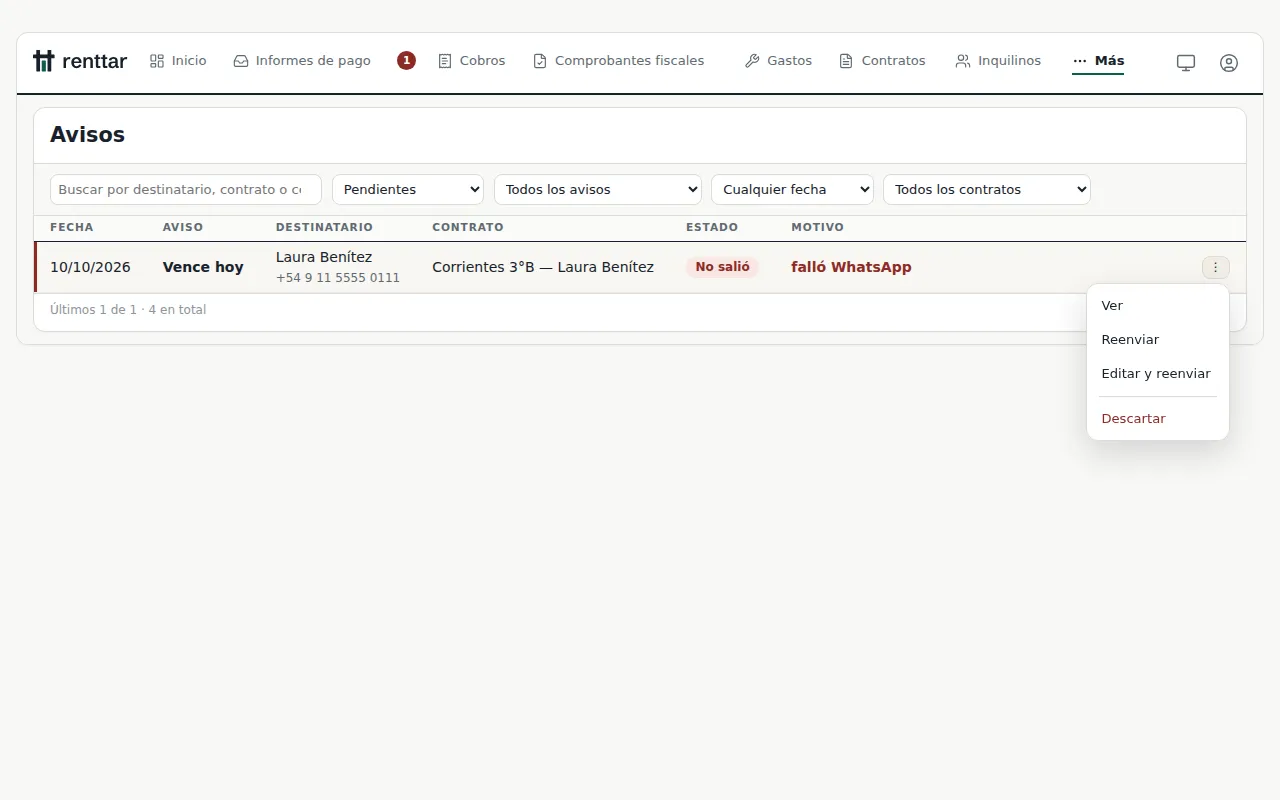The height and width of the screenshot is (800, 1280).
Task: Open the user account icon
Action: pyautogui.click(x=1229, y=62)
